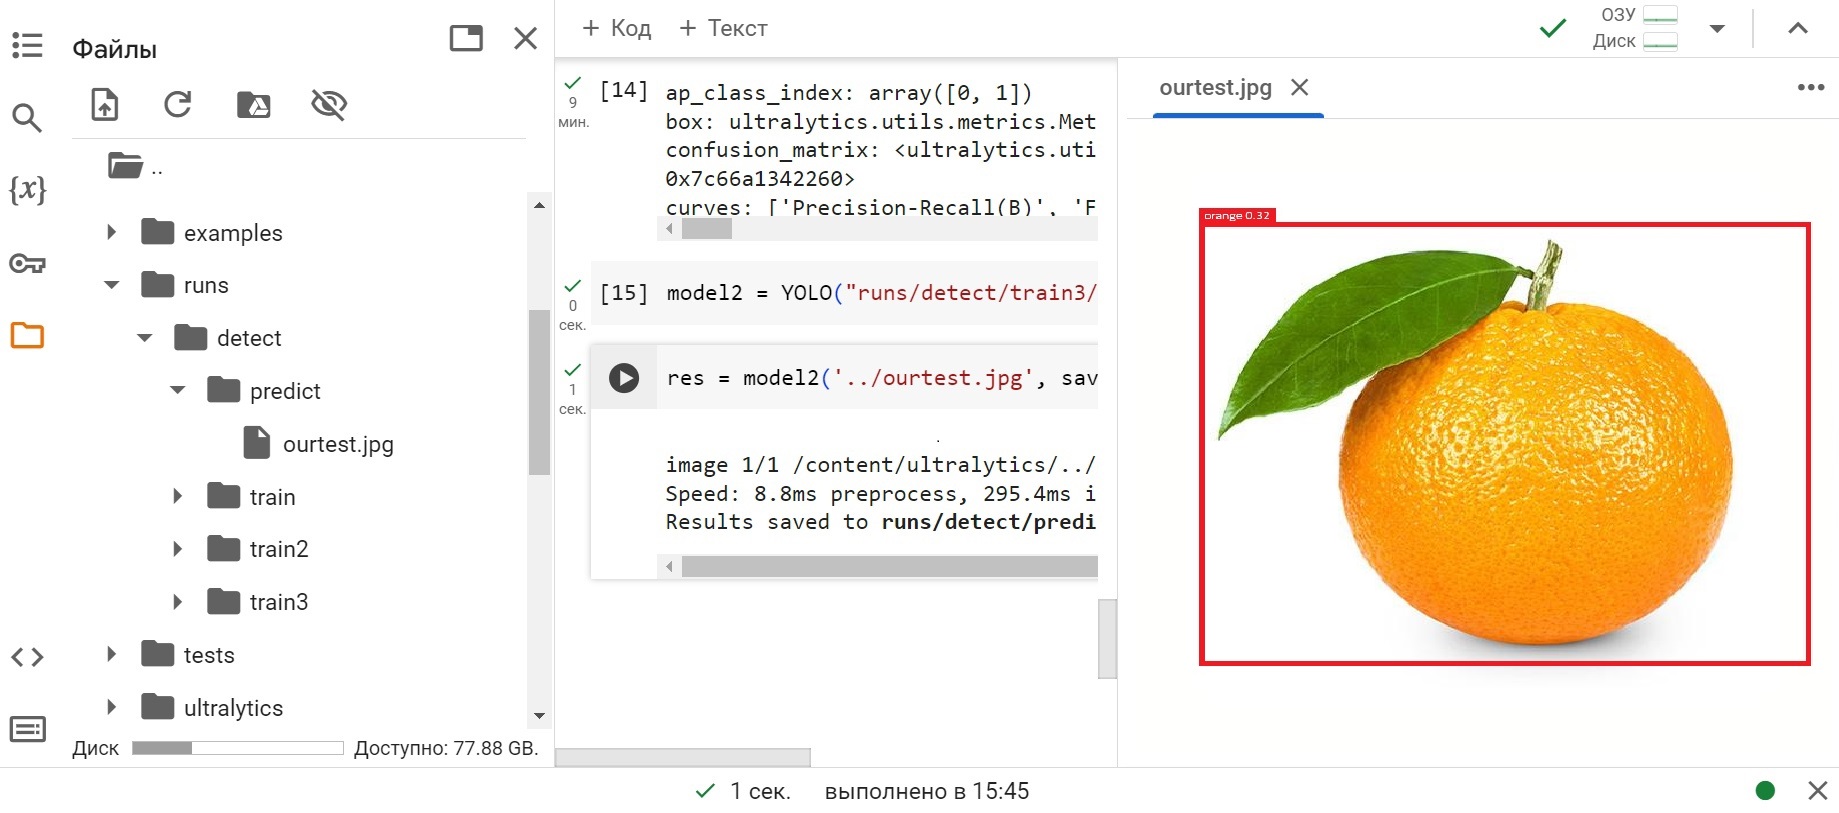Add a code cell with + Код
Viewport: 1839px width, 813px height.
tap(617, 28)
